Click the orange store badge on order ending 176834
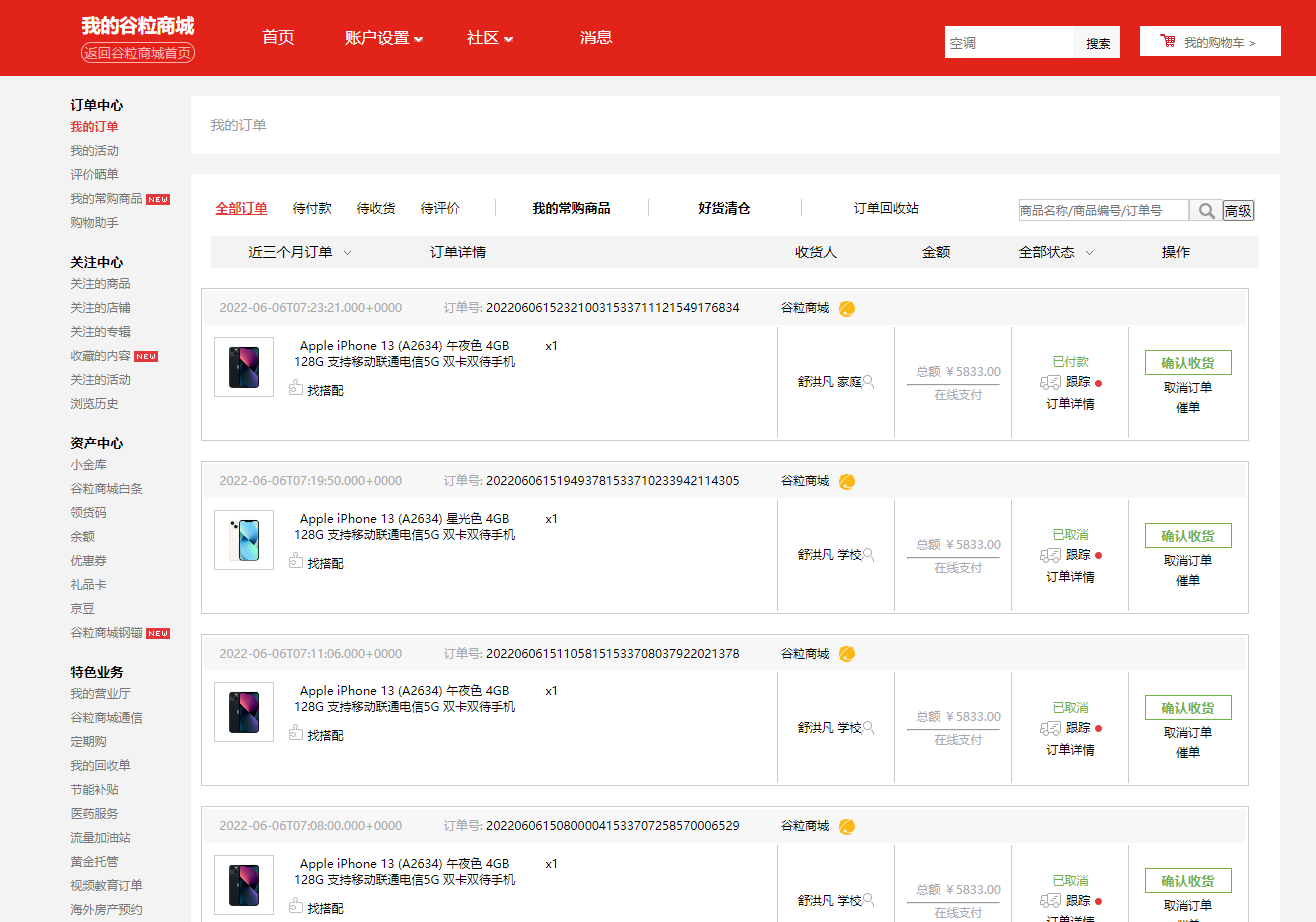 coord(847,308)
